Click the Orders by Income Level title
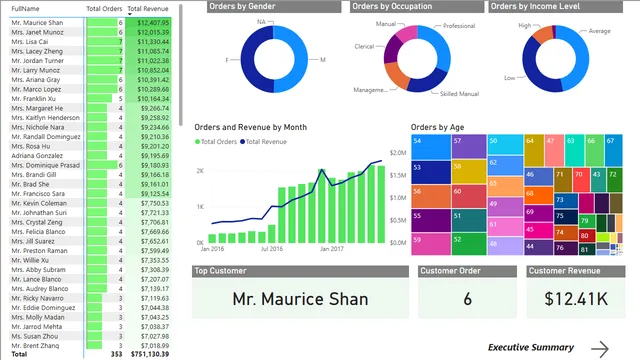640x360 pixels. pos(556,7)
